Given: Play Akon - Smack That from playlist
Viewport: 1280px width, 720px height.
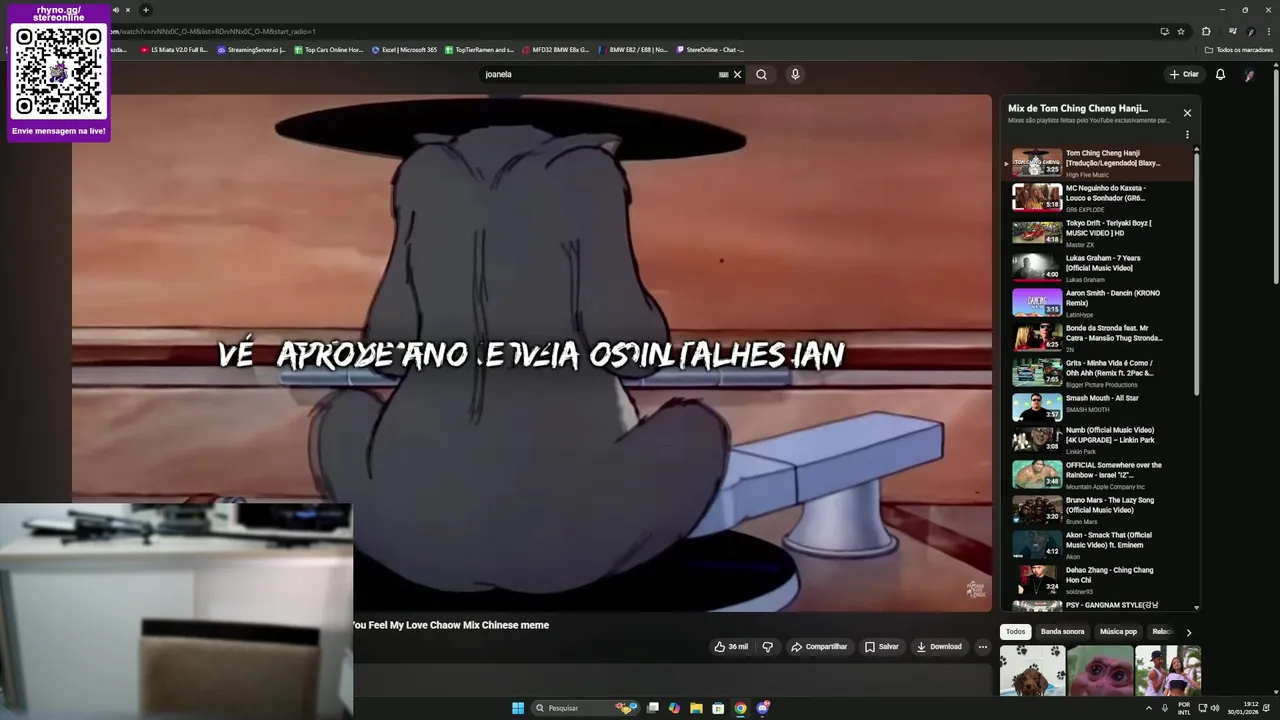Looking at the screenshot, I should pyautogui.click(x=1098, y=545).
